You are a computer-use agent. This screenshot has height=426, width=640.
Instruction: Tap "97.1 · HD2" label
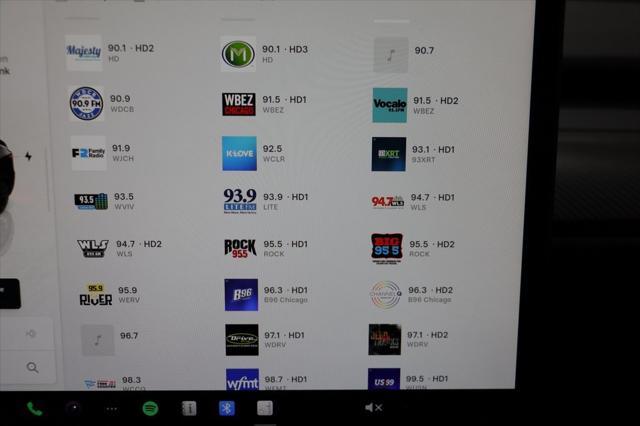coord(428,335)
